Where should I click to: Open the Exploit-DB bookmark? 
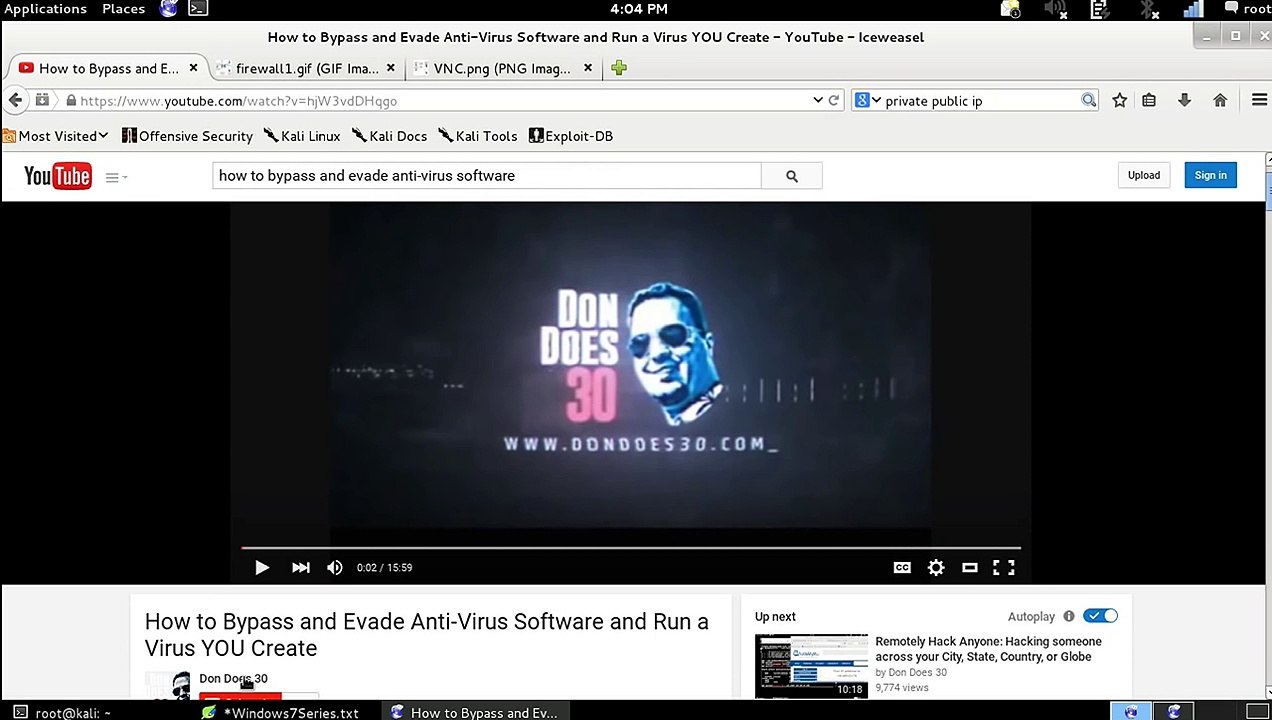(x=571, y=136)
